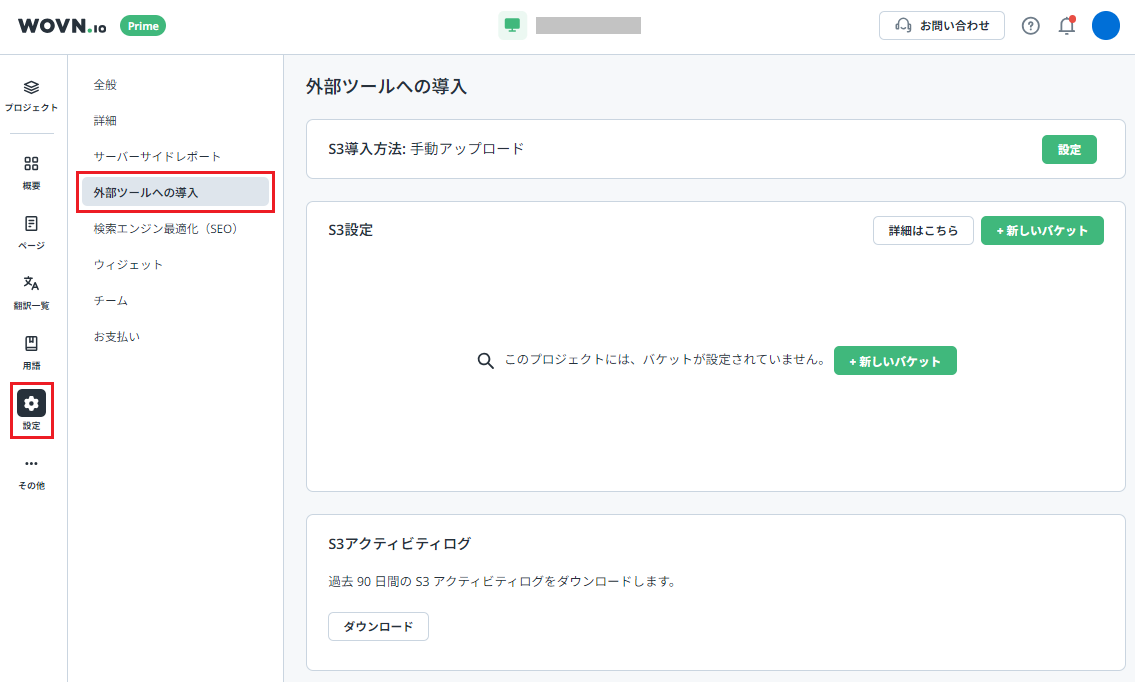
Task: Select 詳細 in settings menu
Action: click(105, 121)
